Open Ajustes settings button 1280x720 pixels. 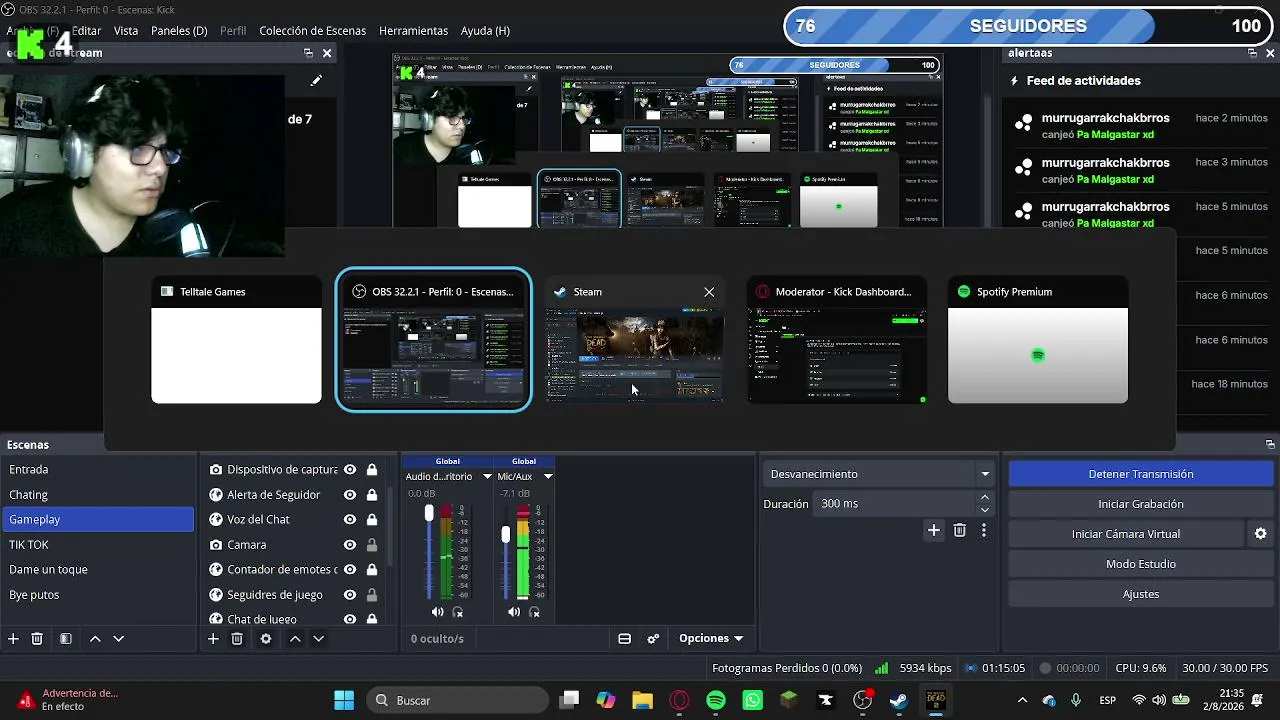pos(1141,594)
